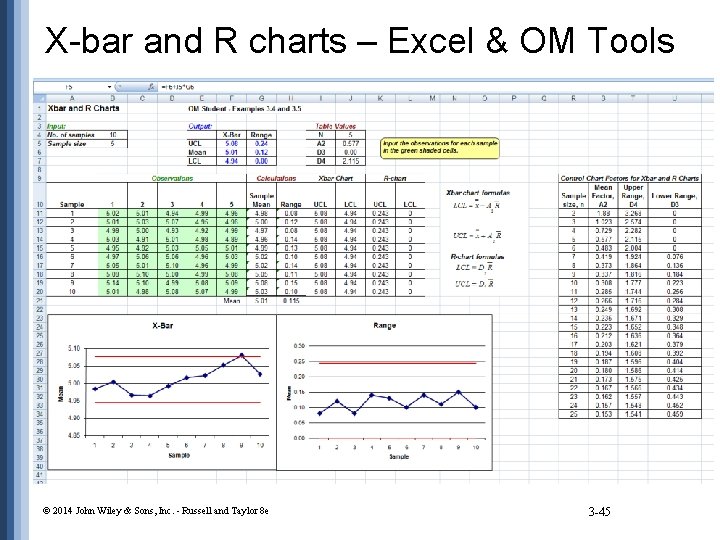This screenshot has width=720, height=540.
Task: Click the slide page number 3-45
Action: 599,512
